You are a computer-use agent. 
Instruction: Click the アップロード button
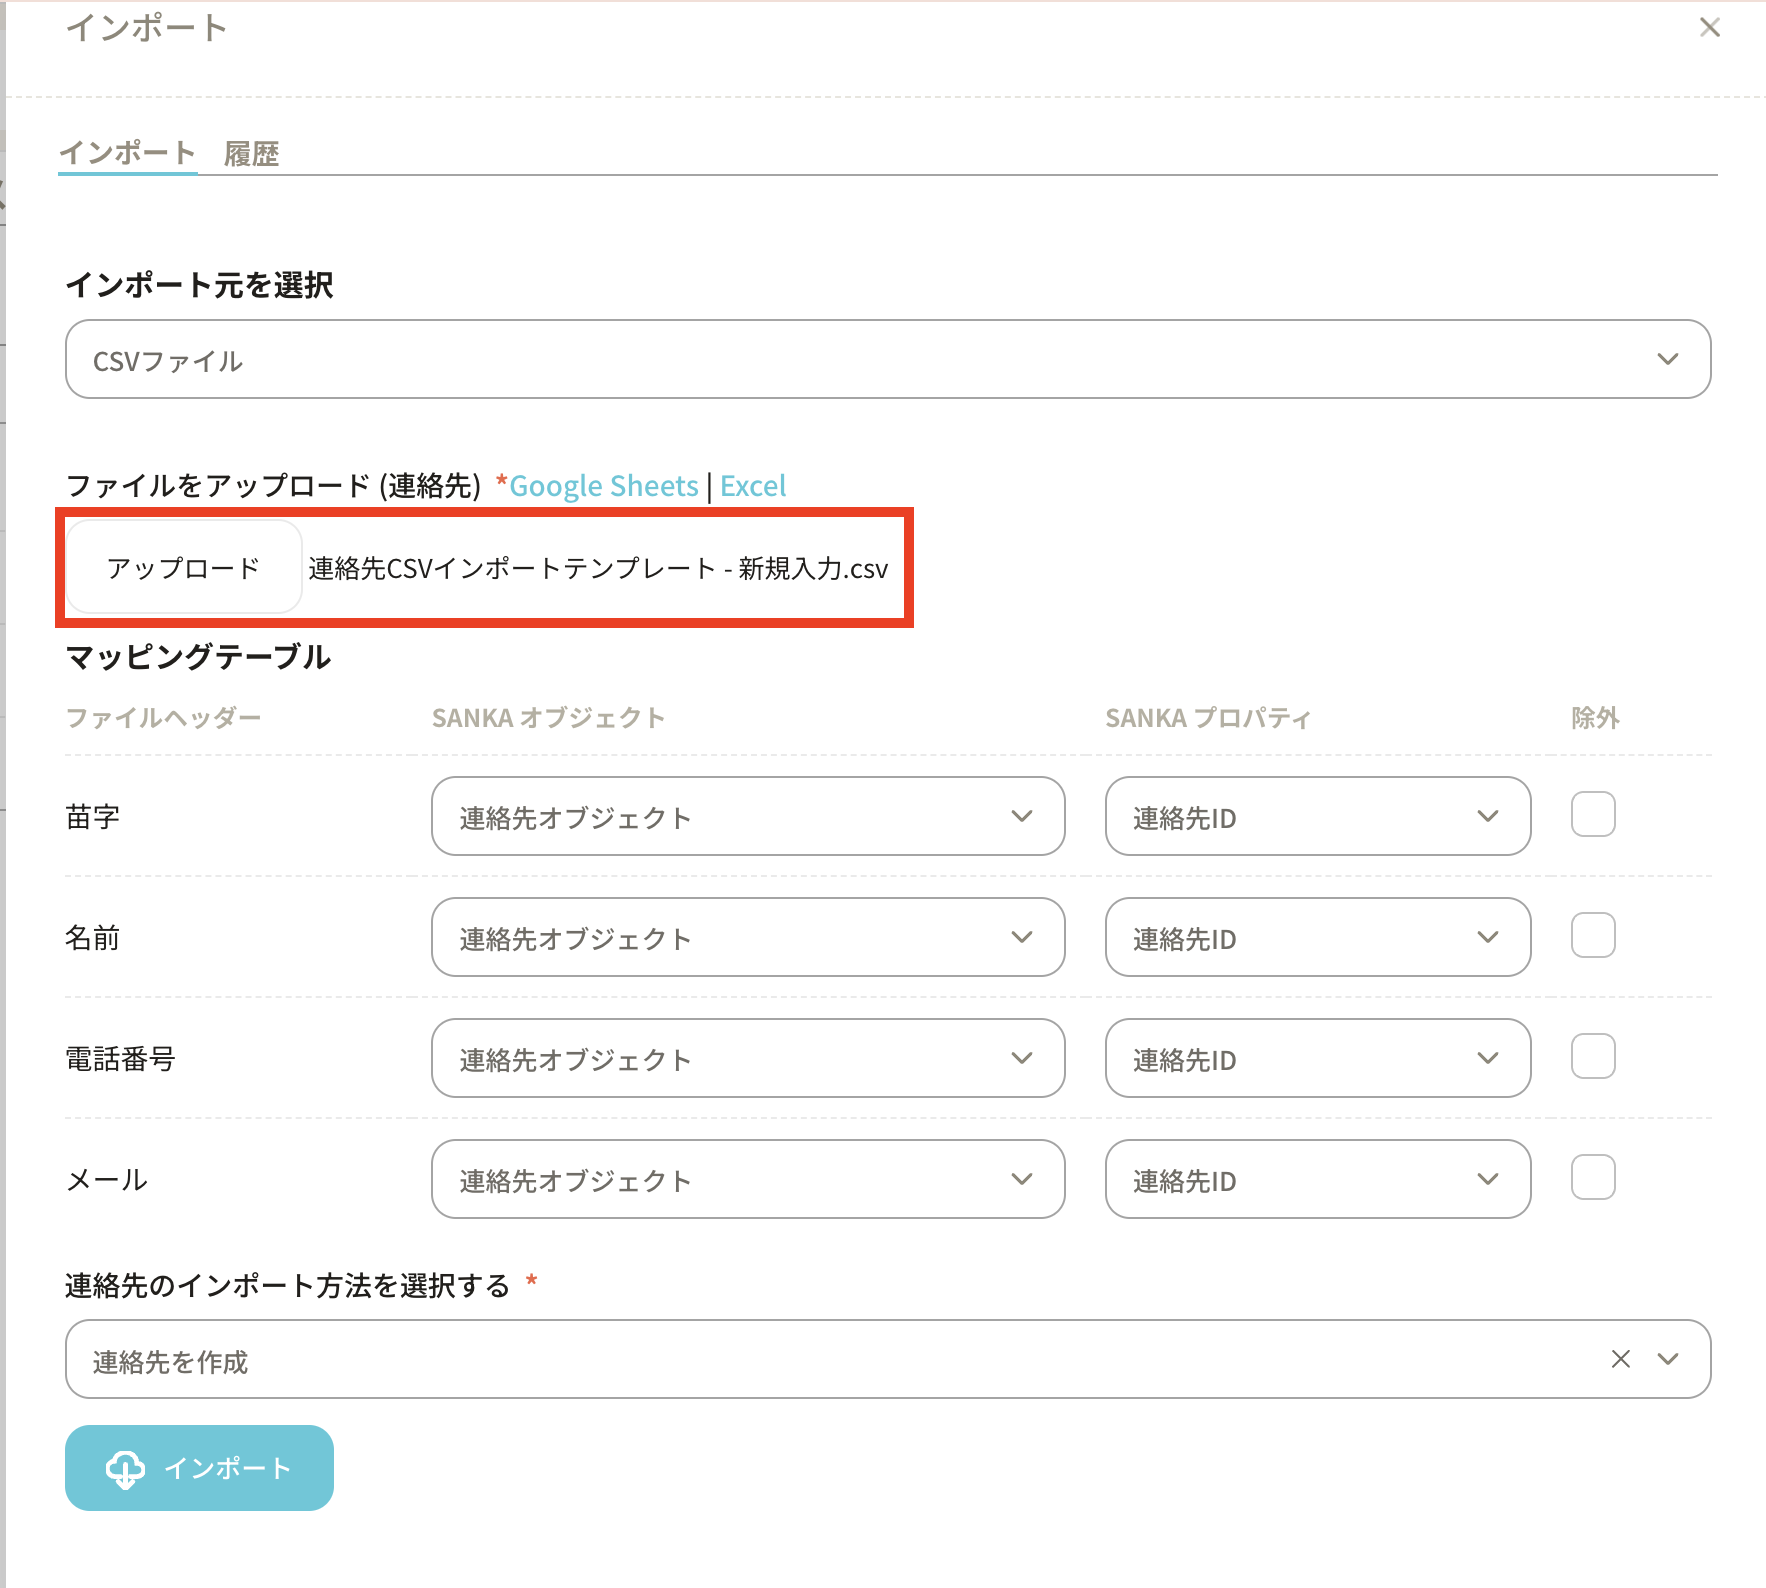point(184,568)
